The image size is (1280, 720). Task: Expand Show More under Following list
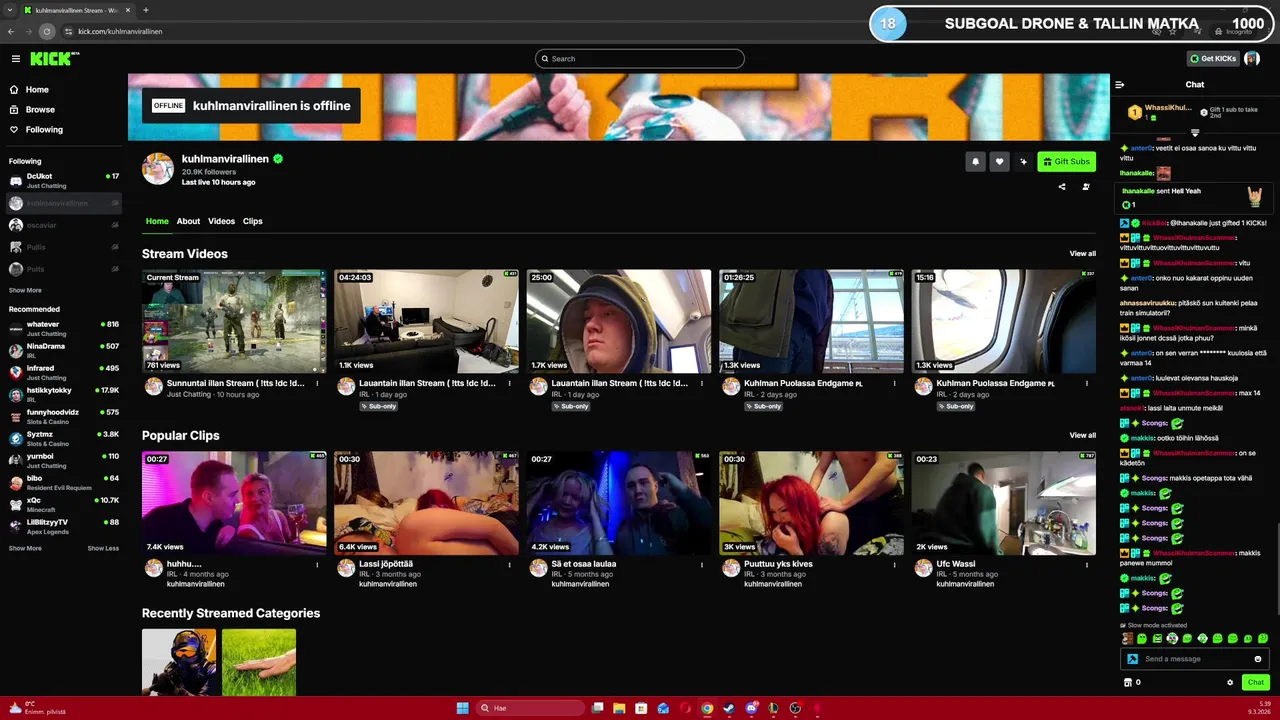25,290
